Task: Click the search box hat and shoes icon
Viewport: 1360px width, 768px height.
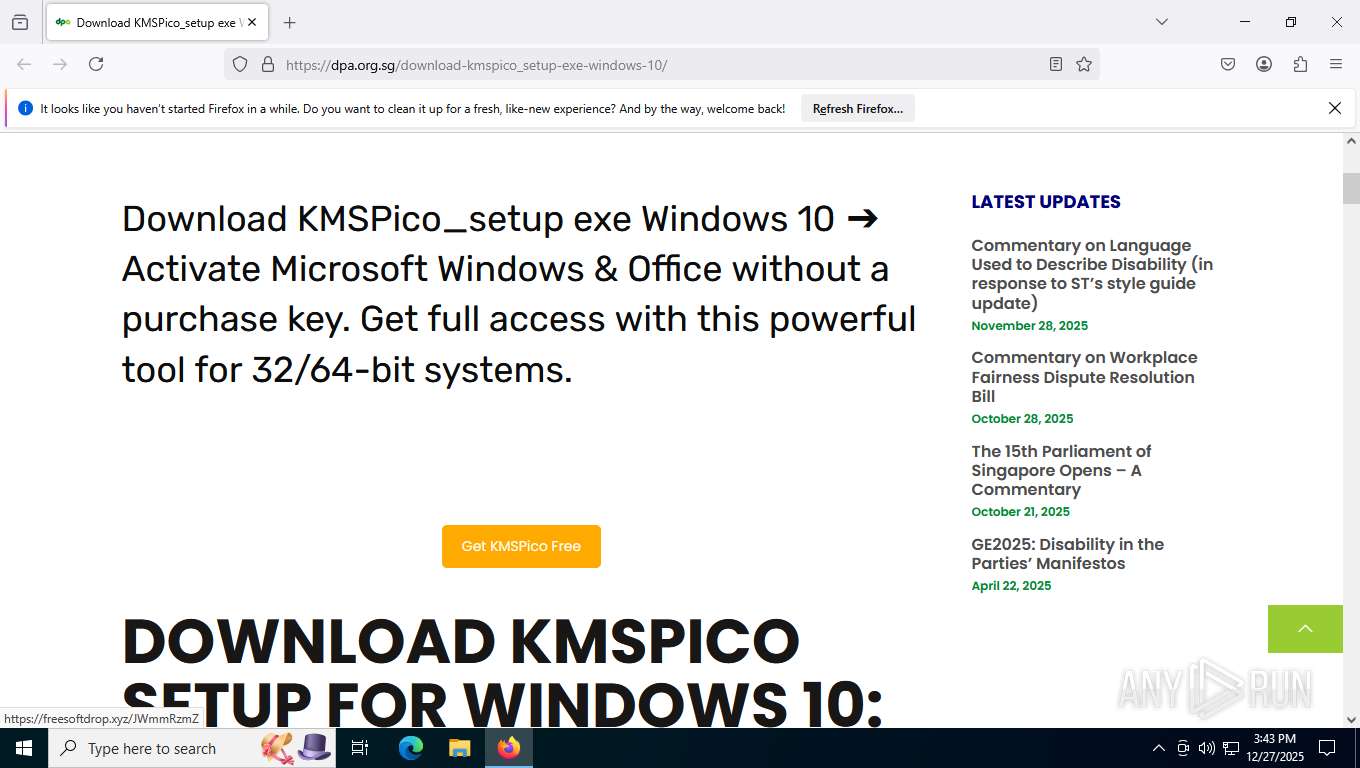Action: pyautogui.click(x=296, y=748)
